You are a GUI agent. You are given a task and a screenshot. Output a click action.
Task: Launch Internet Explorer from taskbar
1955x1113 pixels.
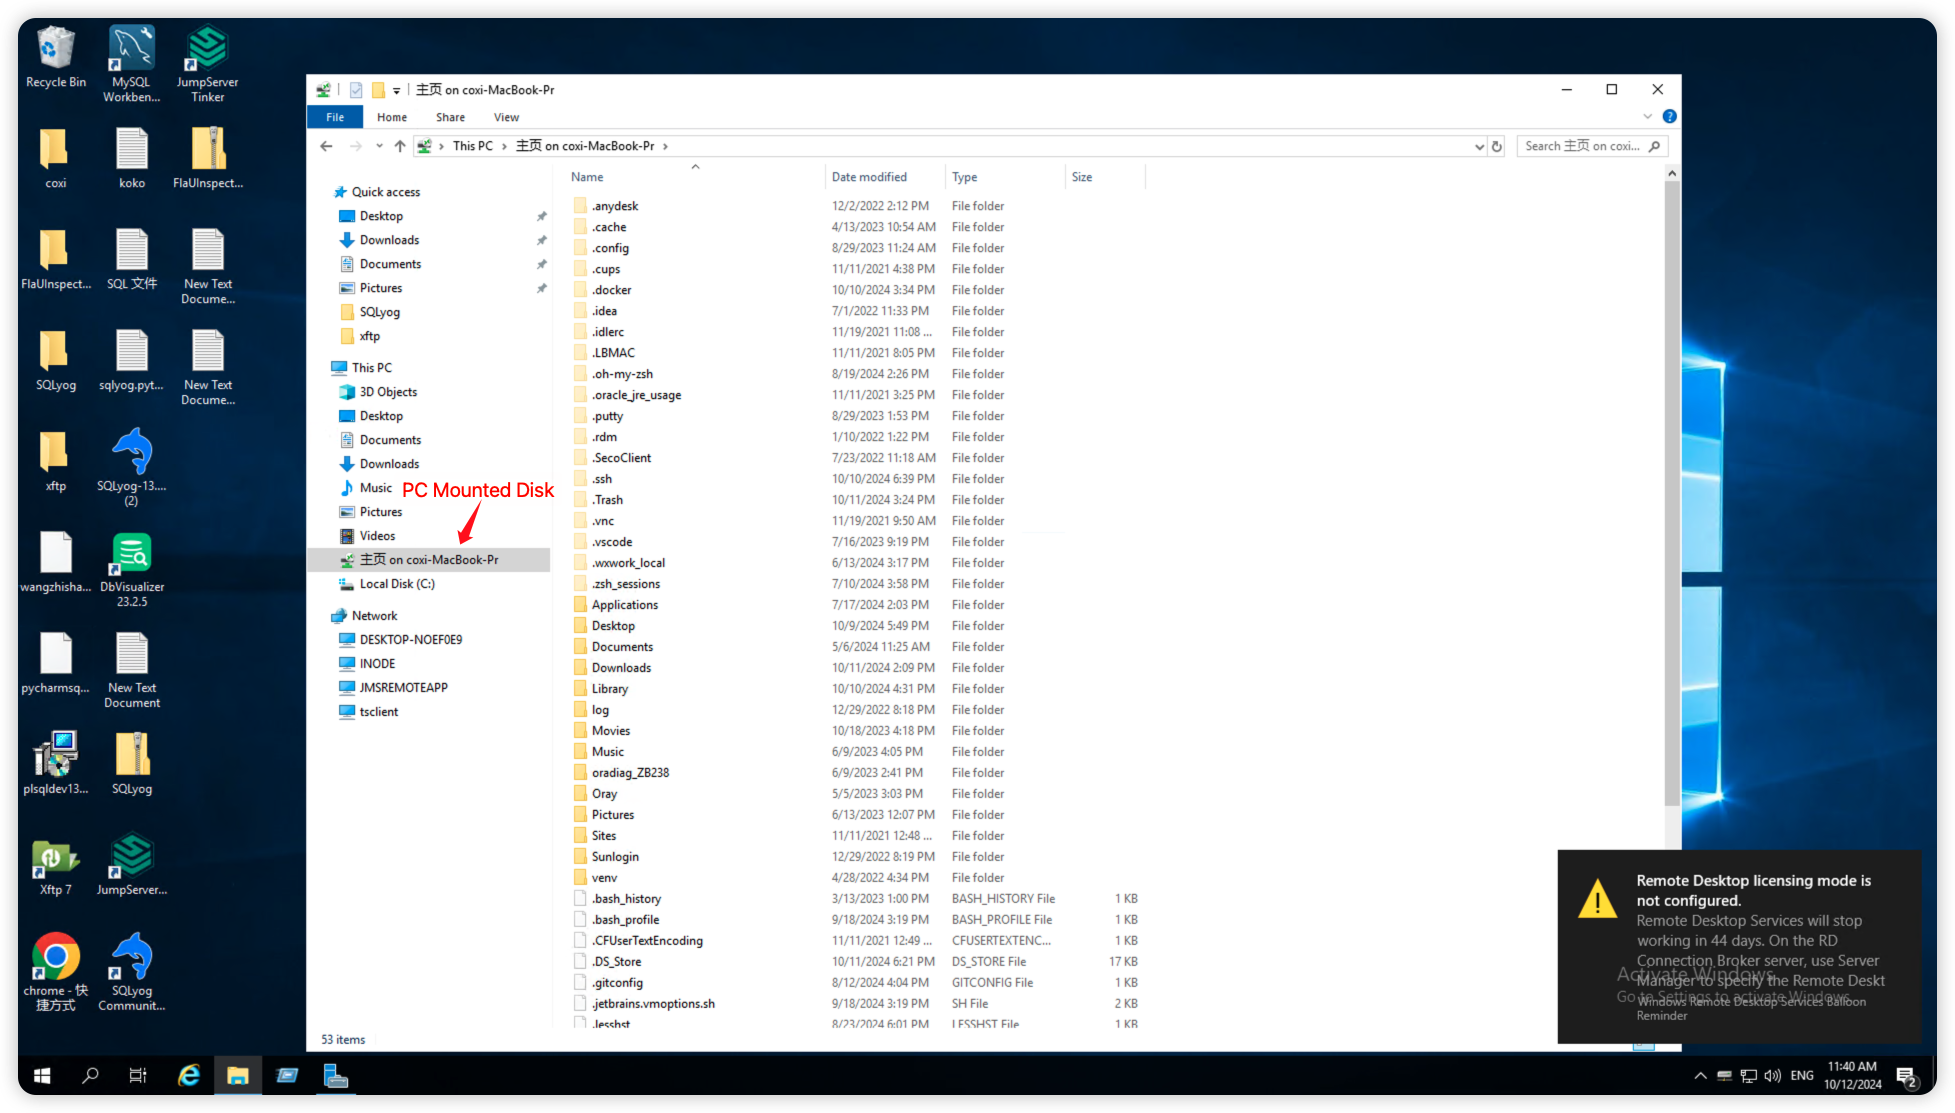(x=188, y=1075)
